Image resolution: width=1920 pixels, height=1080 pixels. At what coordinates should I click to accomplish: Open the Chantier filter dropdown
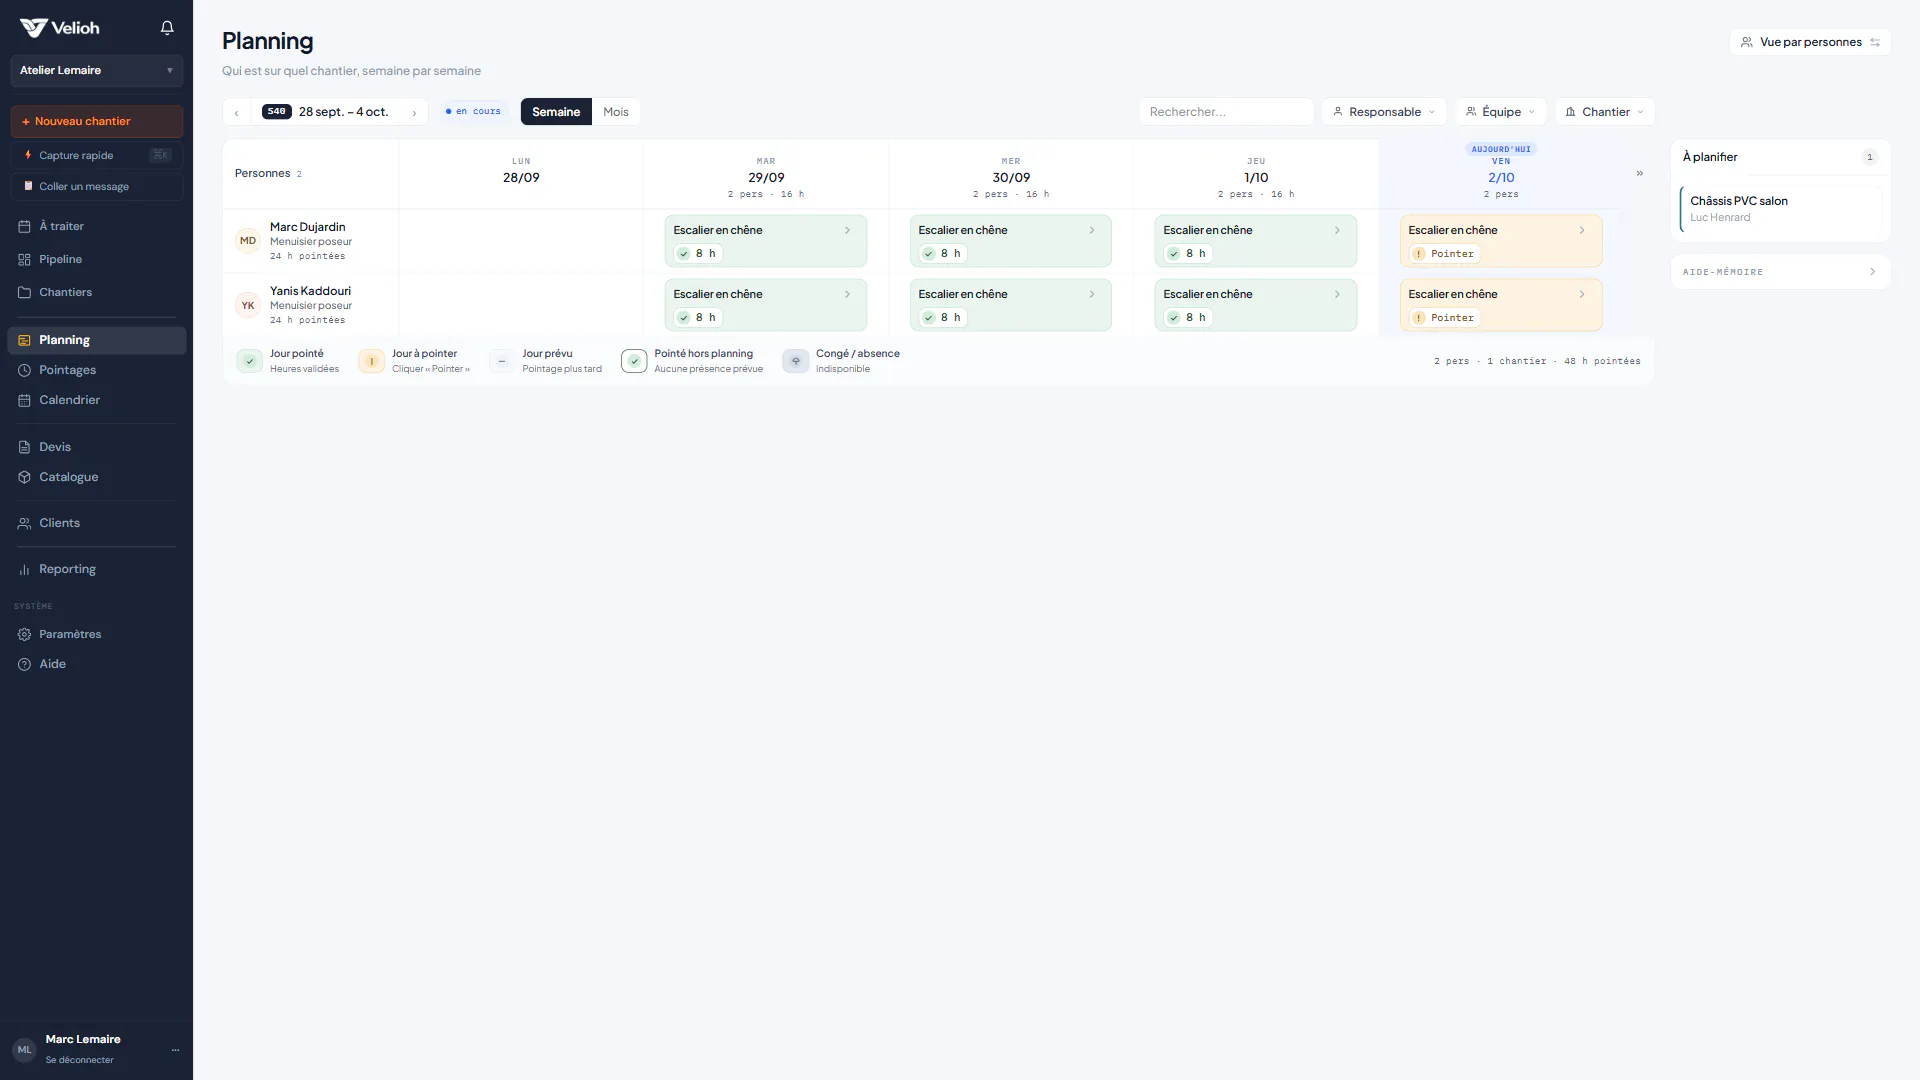coord(1604,112)
